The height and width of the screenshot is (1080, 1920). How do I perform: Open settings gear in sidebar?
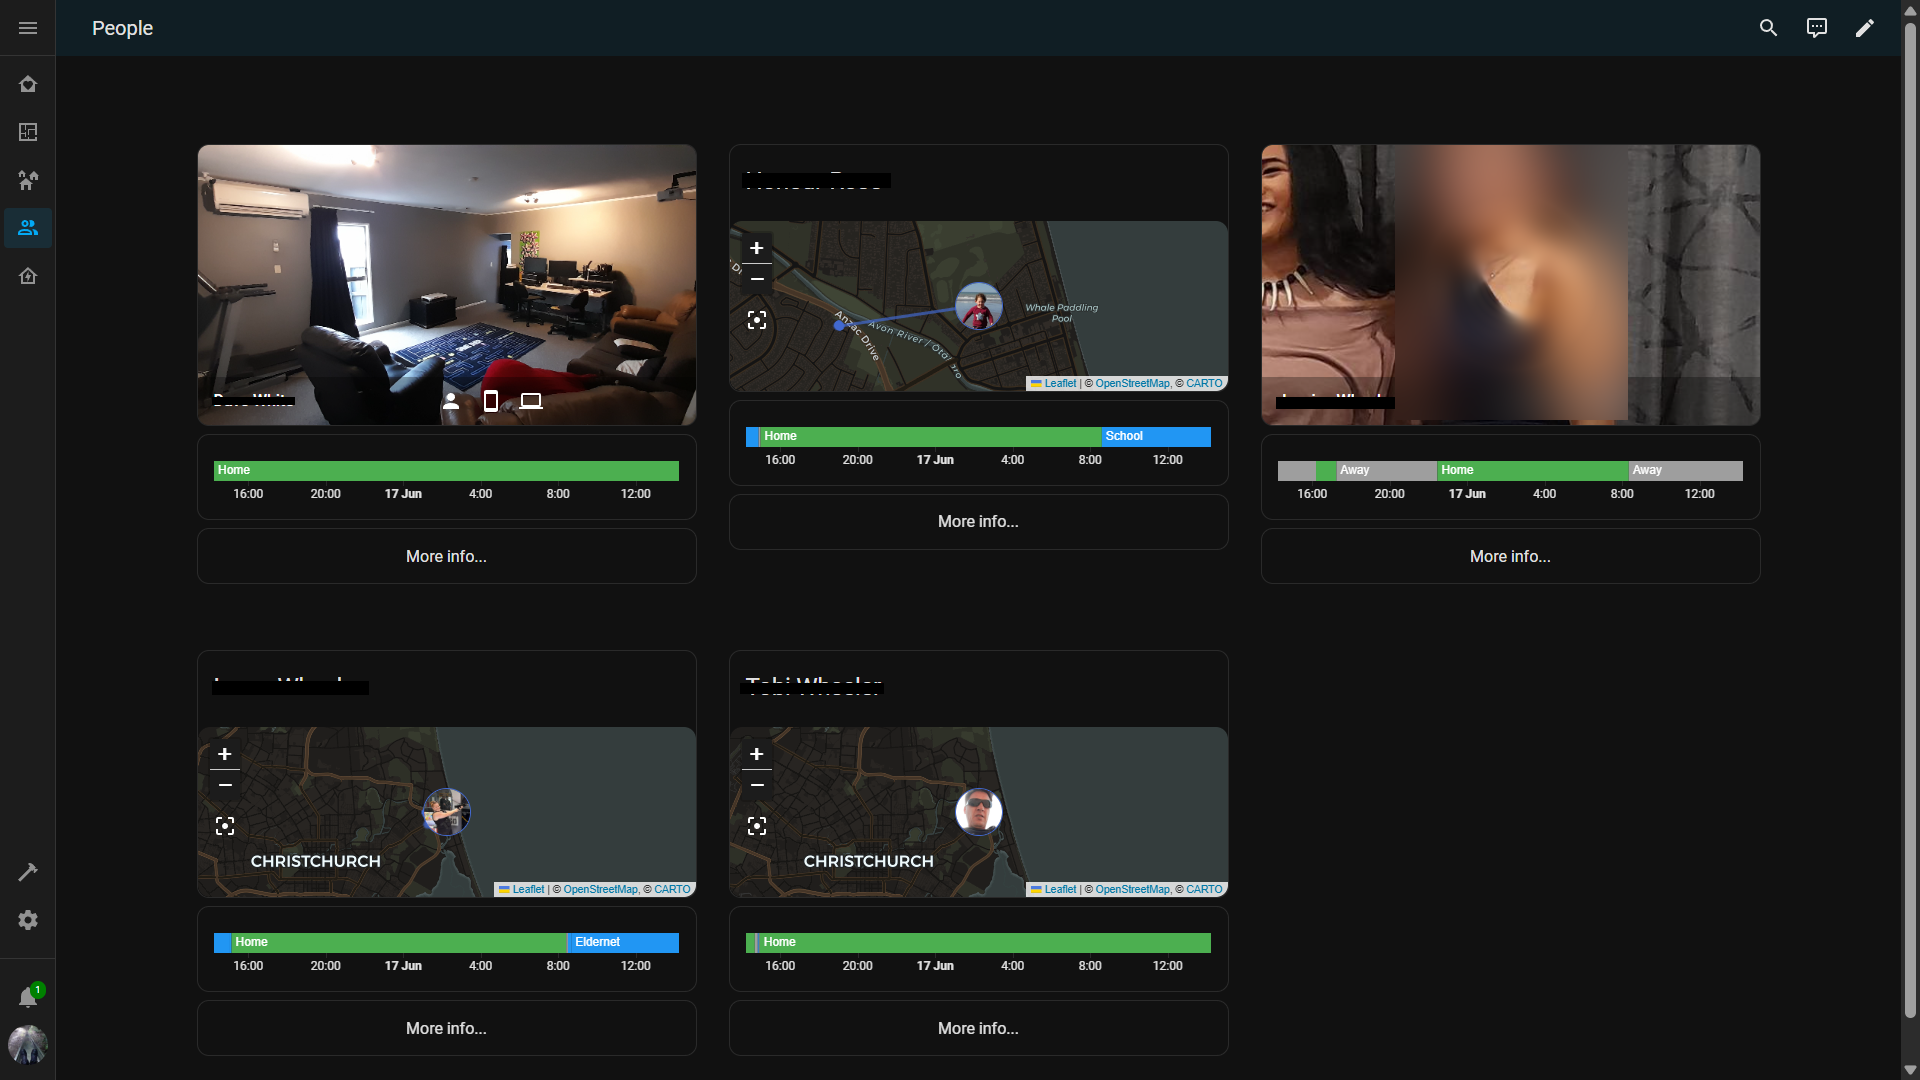[28, 920]
